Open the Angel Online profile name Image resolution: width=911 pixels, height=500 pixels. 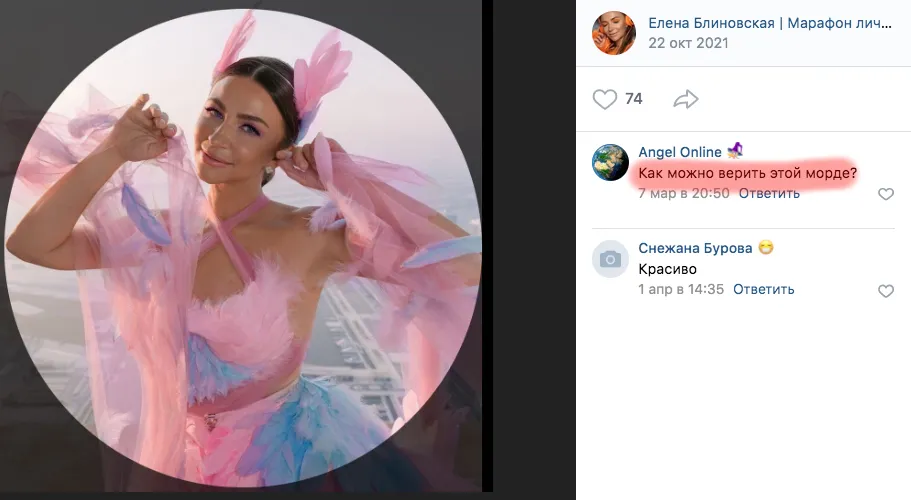[679, 152]
